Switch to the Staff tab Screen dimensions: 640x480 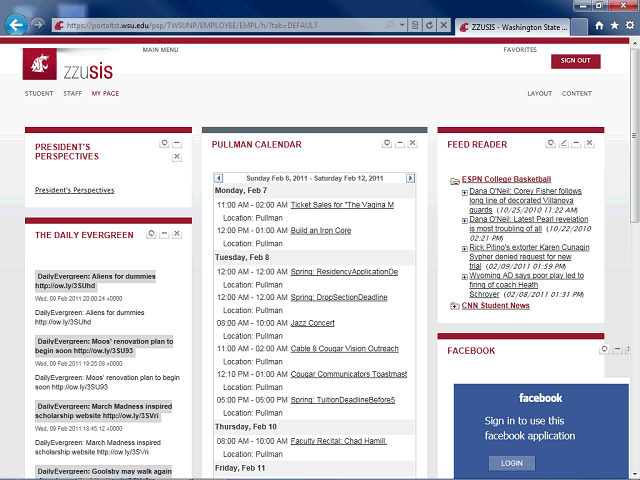pyautogui.click(x=72, y=93)
